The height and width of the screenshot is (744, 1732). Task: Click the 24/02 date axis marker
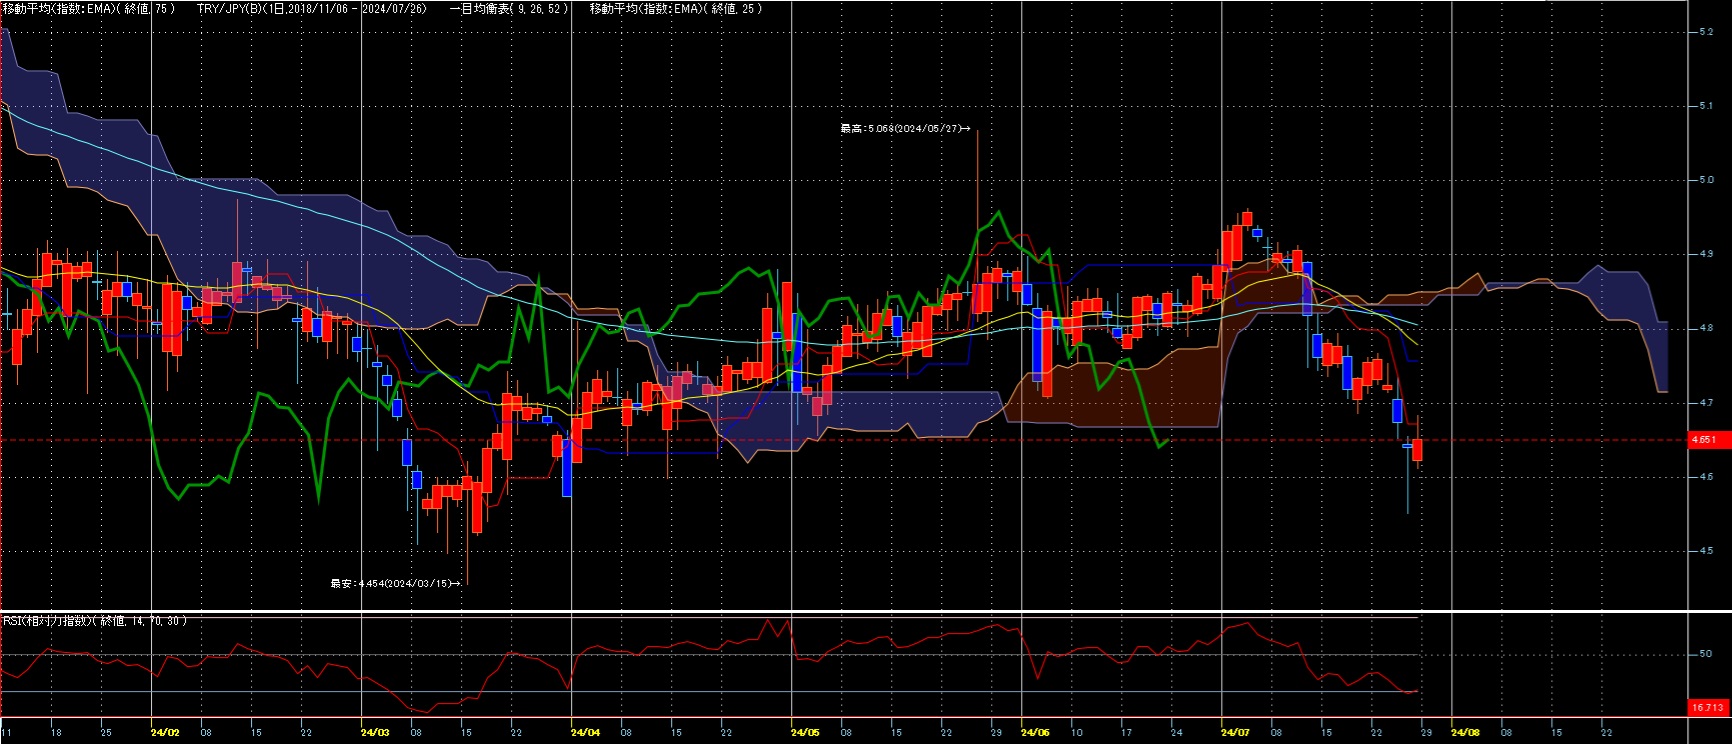(164, 733)
